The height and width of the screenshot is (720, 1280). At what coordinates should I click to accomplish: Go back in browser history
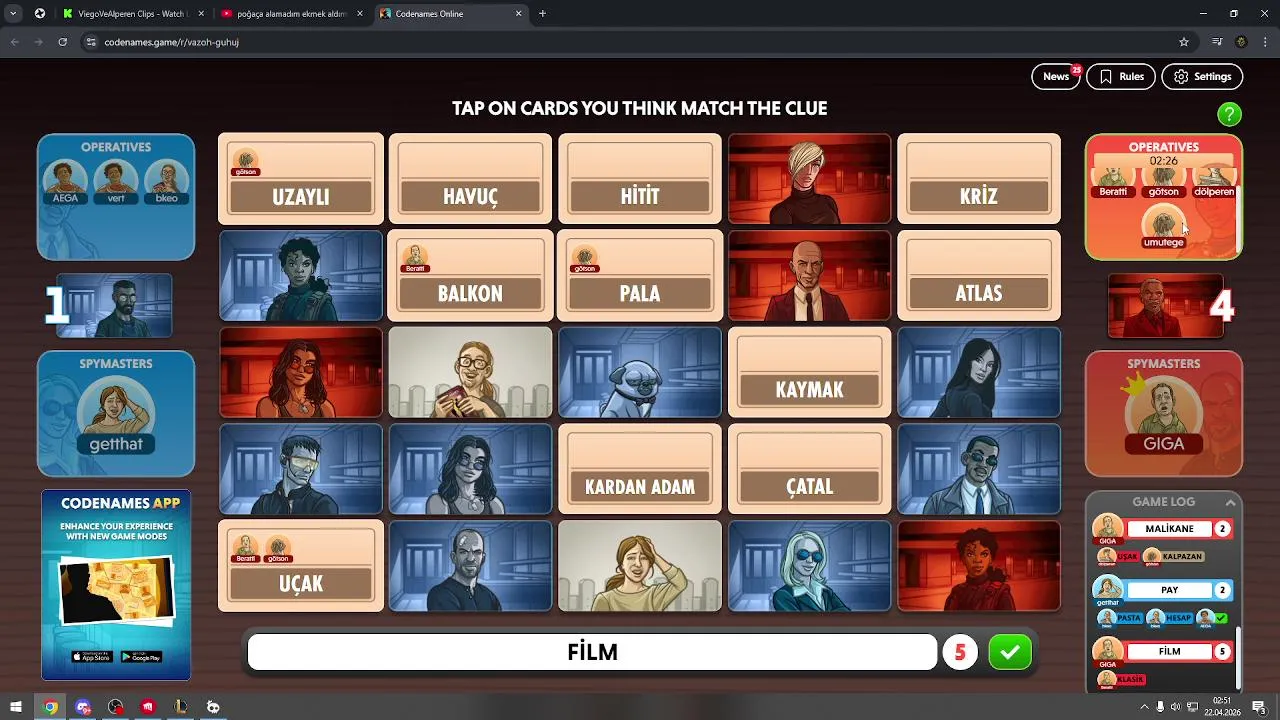pos(15,42)
